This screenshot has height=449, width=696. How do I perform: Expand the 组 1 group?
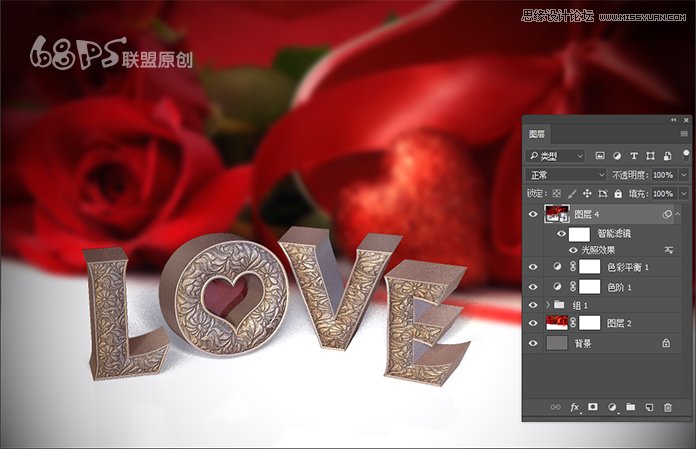pos(548,305)
